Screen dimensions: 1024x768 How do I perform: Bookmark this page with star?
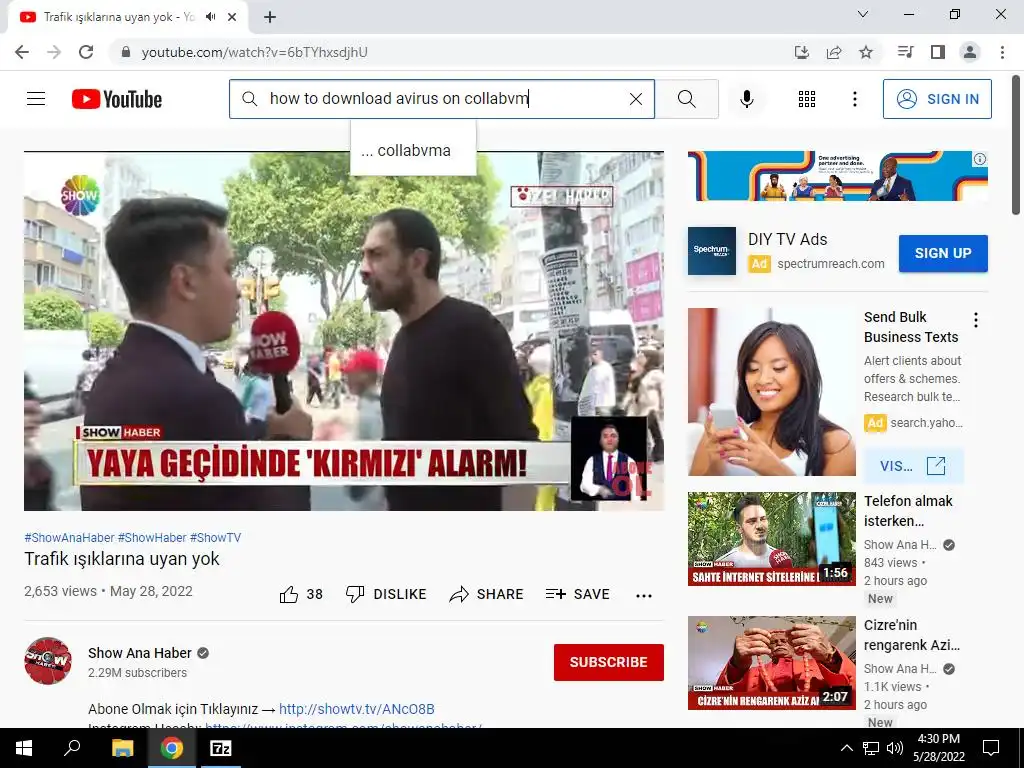pos(866,52)
